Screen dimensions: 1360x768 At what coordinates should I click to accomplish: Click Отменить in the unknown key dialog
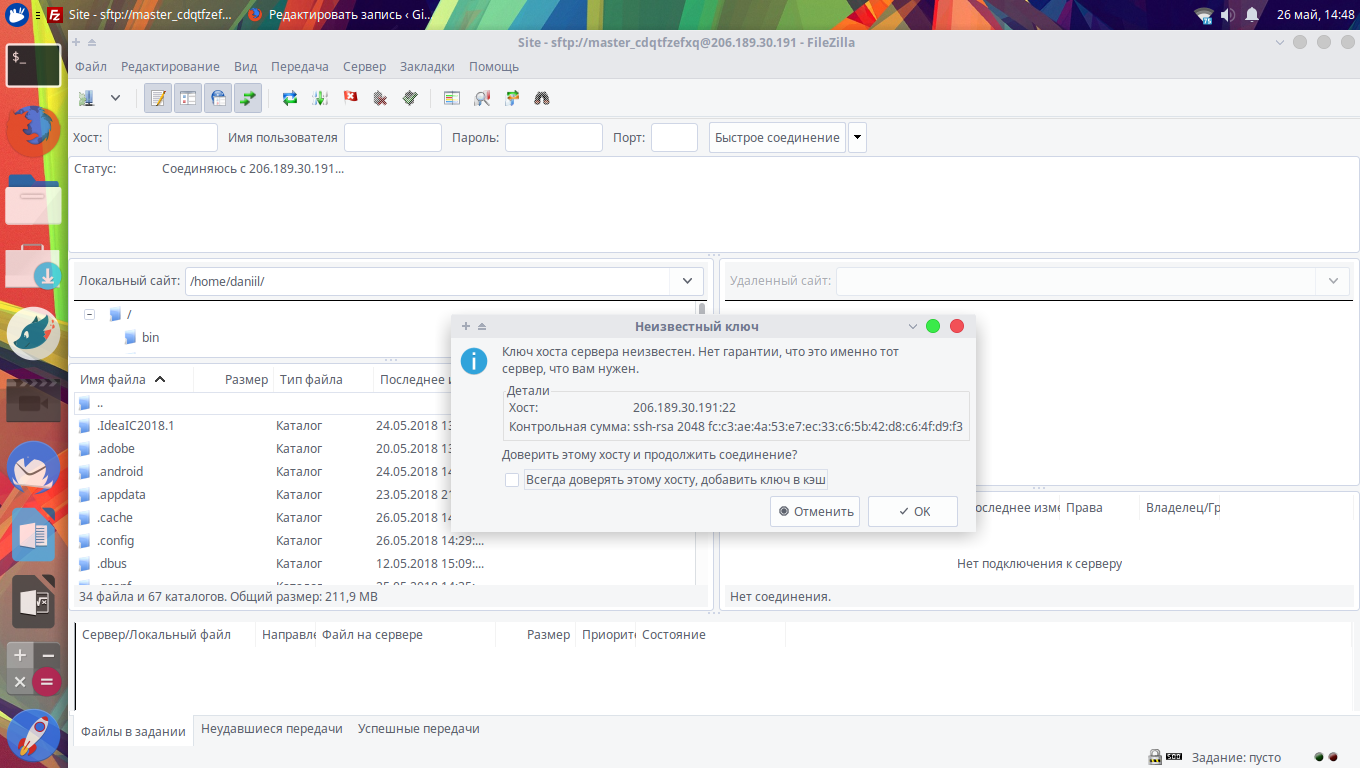[x=816, y=512]
